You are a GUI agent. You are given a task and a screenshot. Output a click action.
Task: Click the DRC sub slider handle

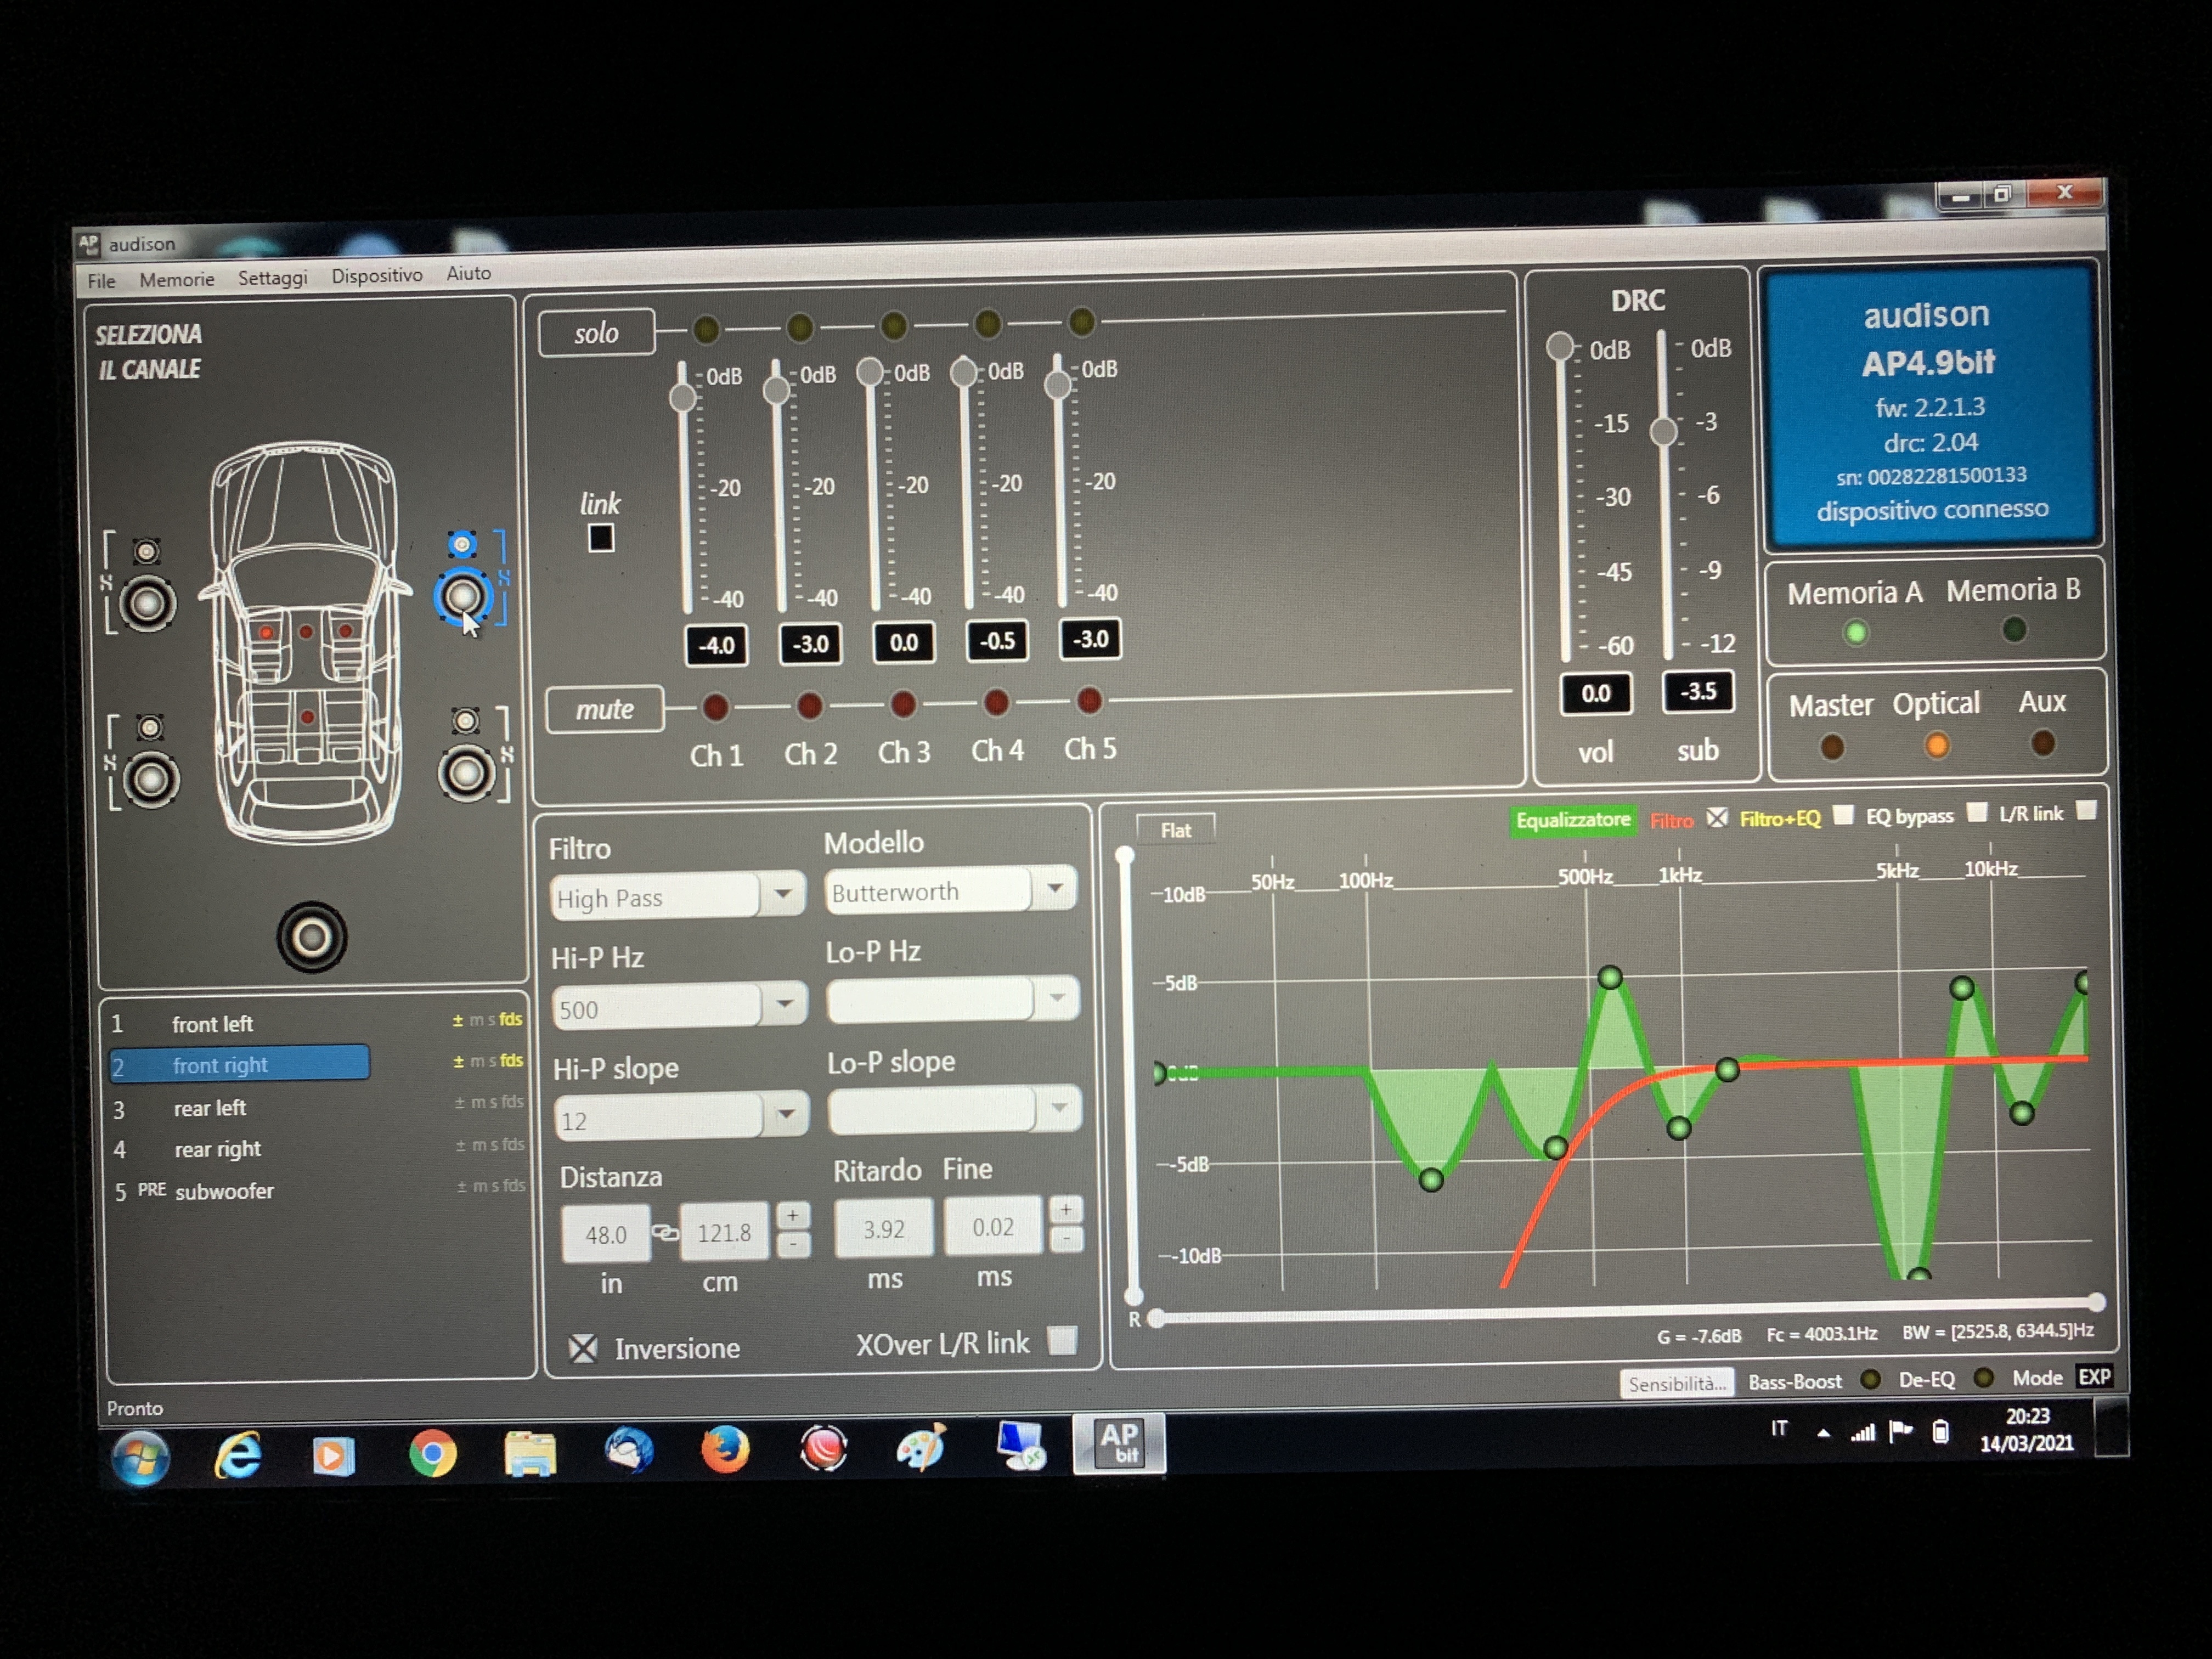tap(1663, 431)
